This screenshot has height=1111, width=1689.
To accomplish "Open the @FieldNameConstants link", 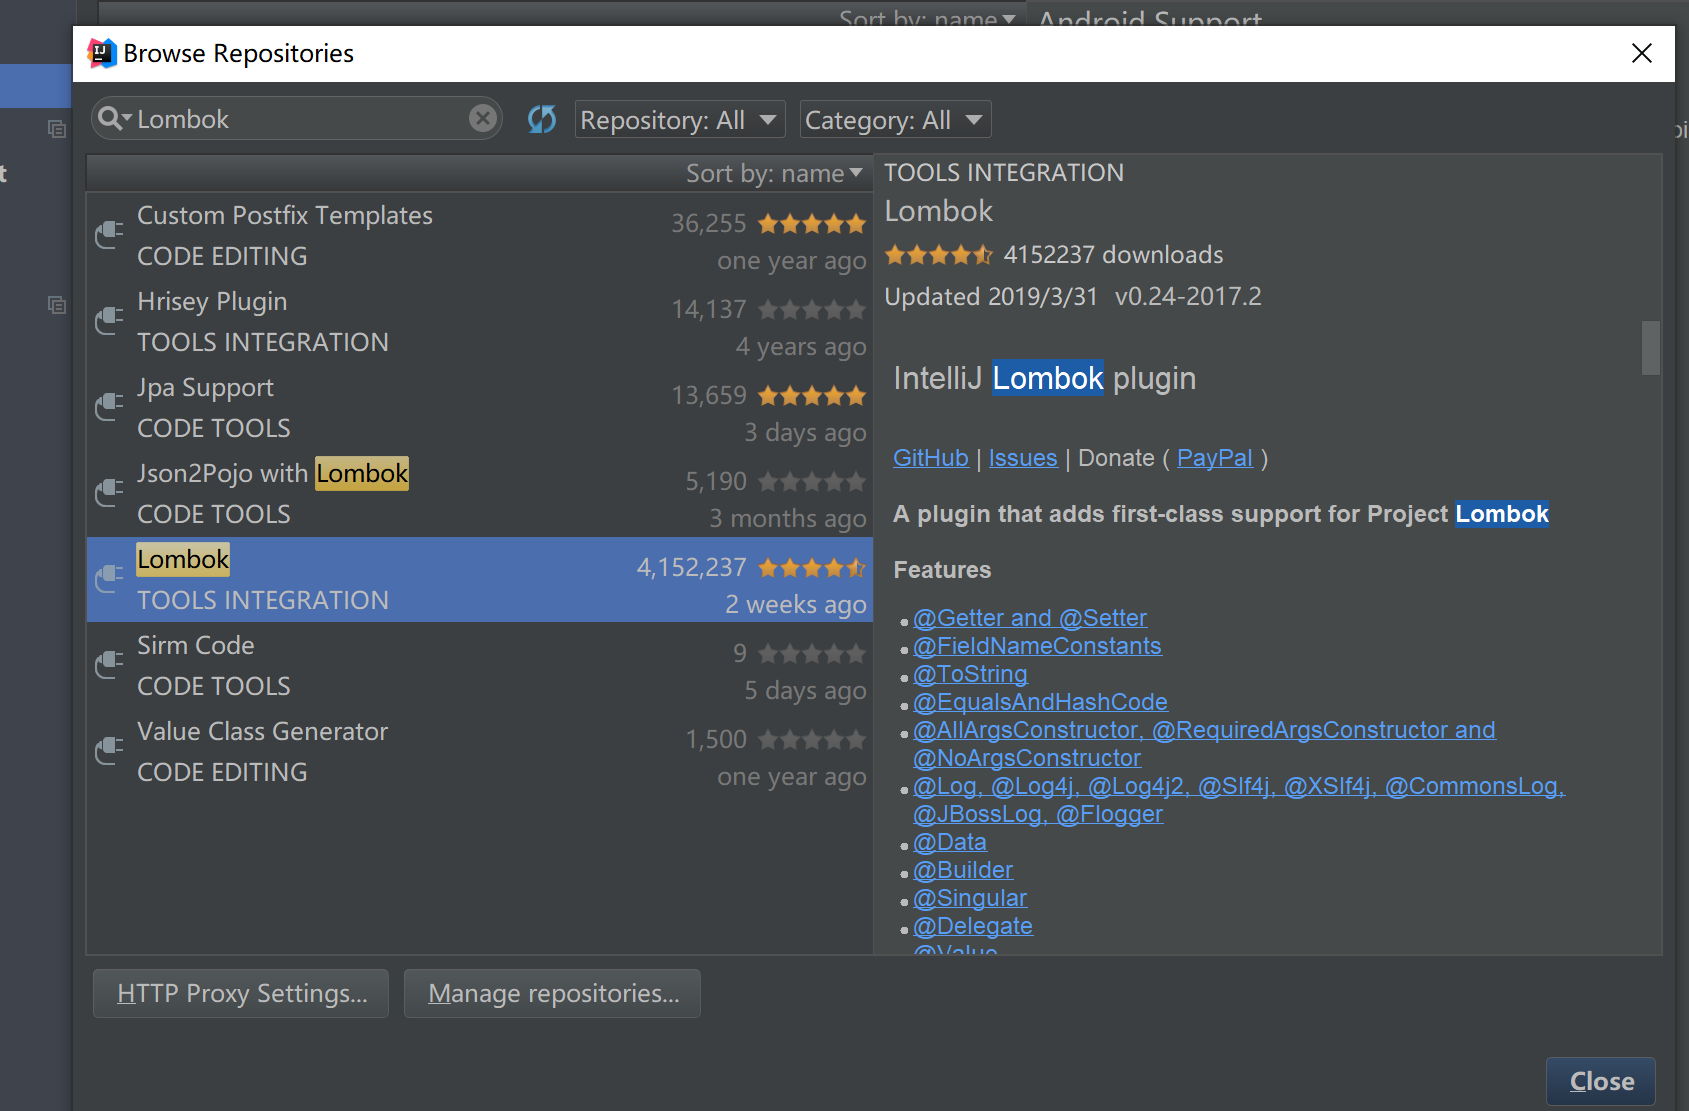I will coord(1037,646).
